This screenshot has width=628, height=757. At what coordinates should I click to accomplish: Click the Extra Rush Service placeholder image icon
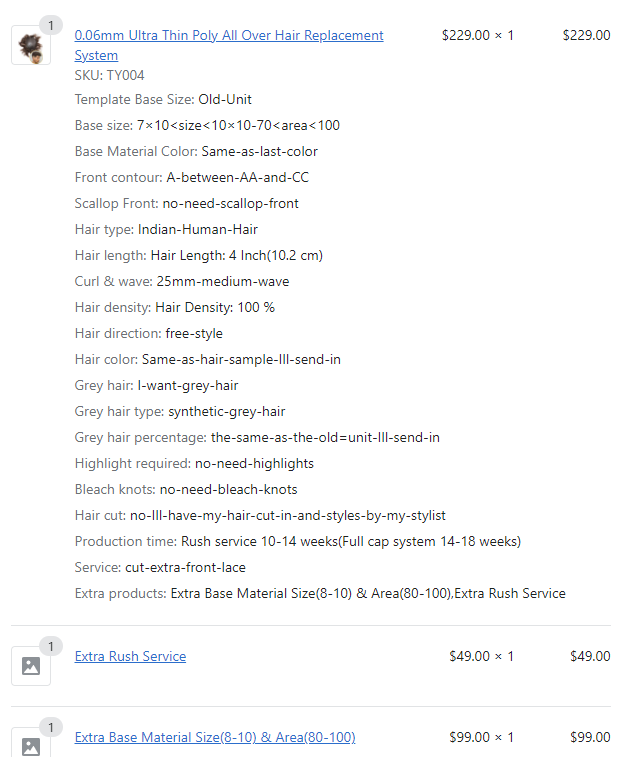tap(31, 666)
